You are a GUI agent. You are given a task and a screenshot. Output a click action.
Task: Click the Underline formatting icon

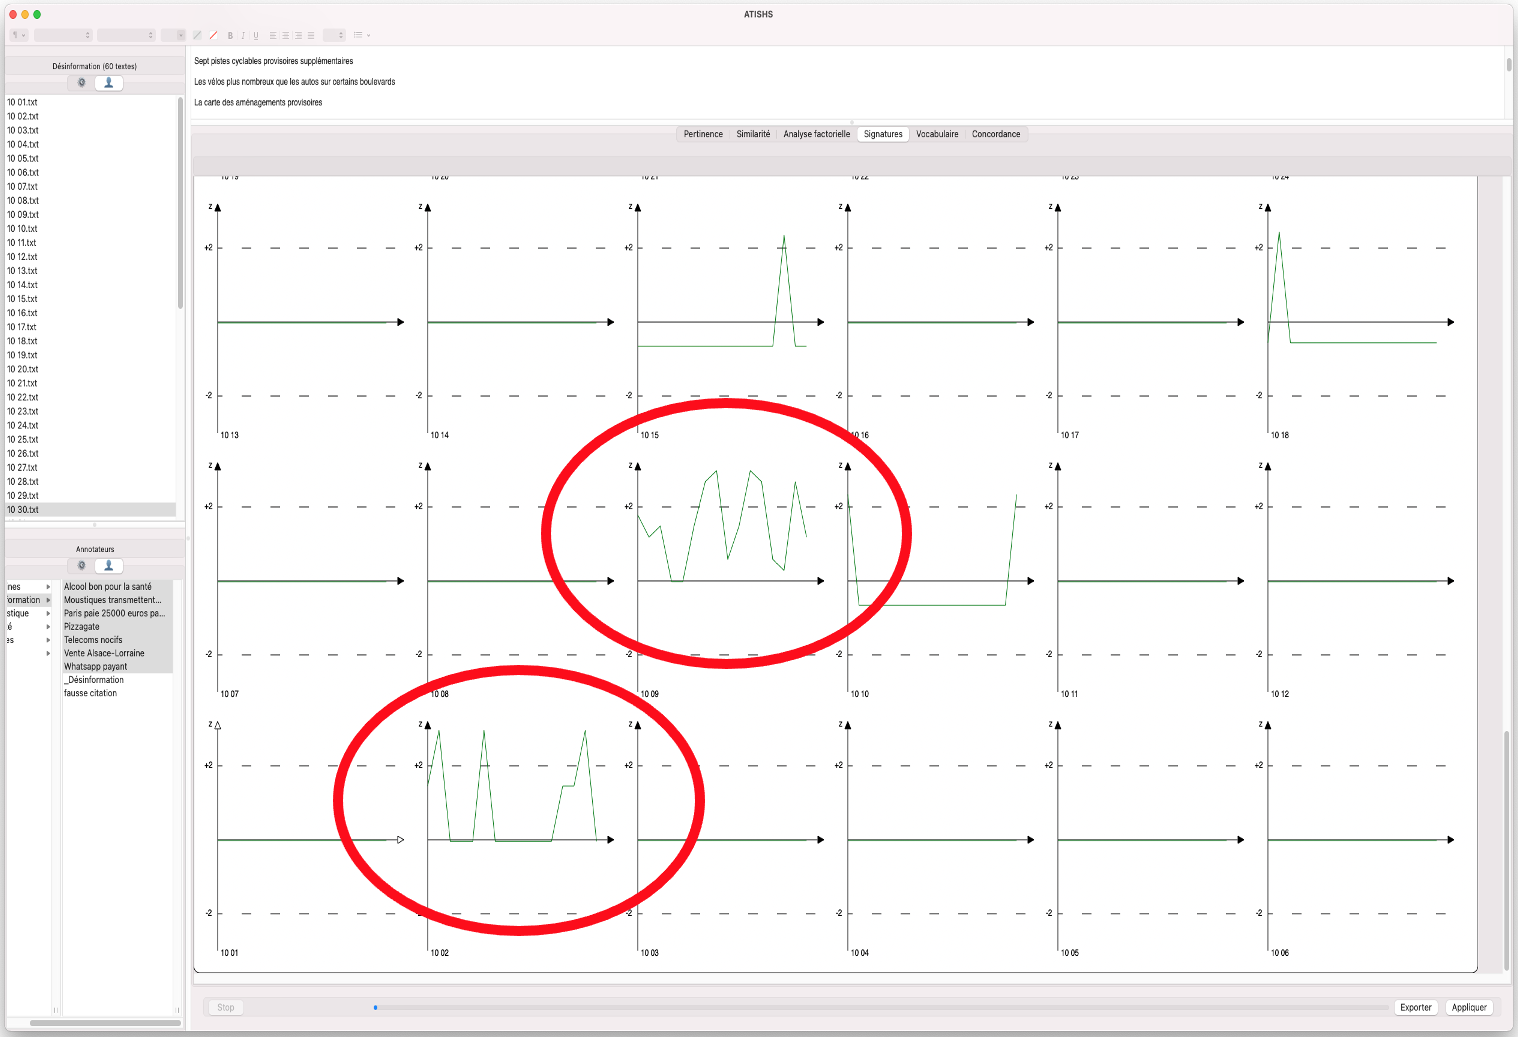coord(256,35)
